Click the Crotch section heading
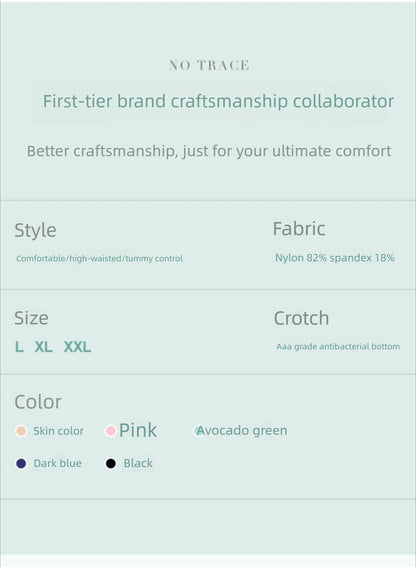416x567 pixels. [301, 318]
